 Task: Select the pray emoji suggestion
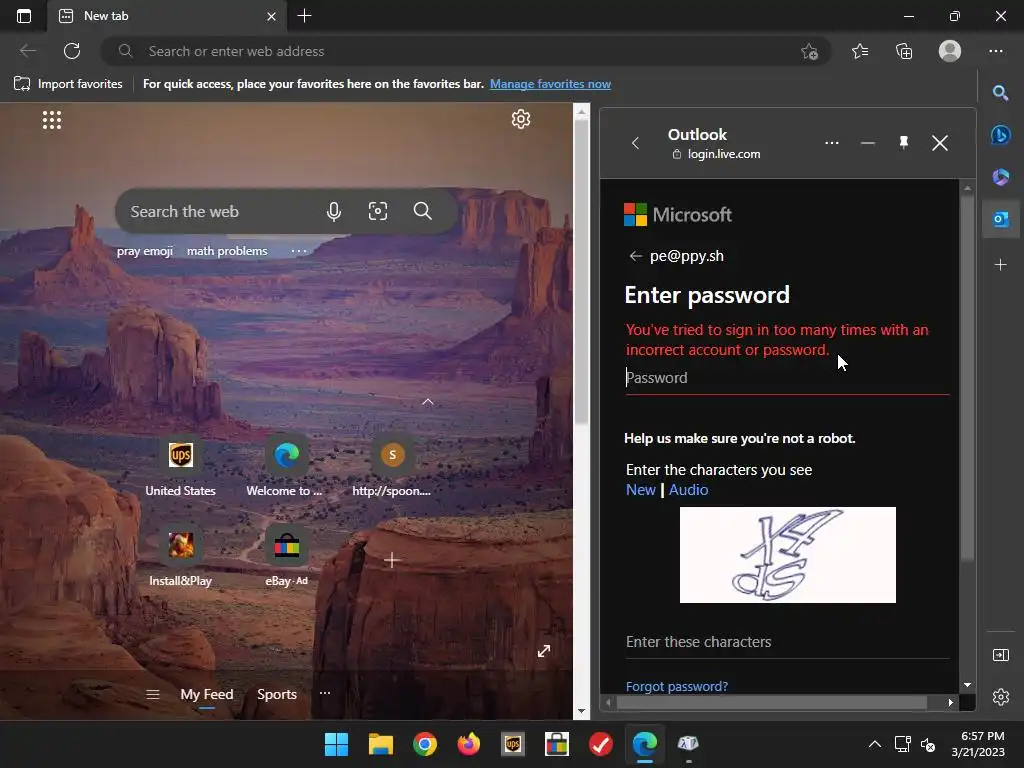145,251
